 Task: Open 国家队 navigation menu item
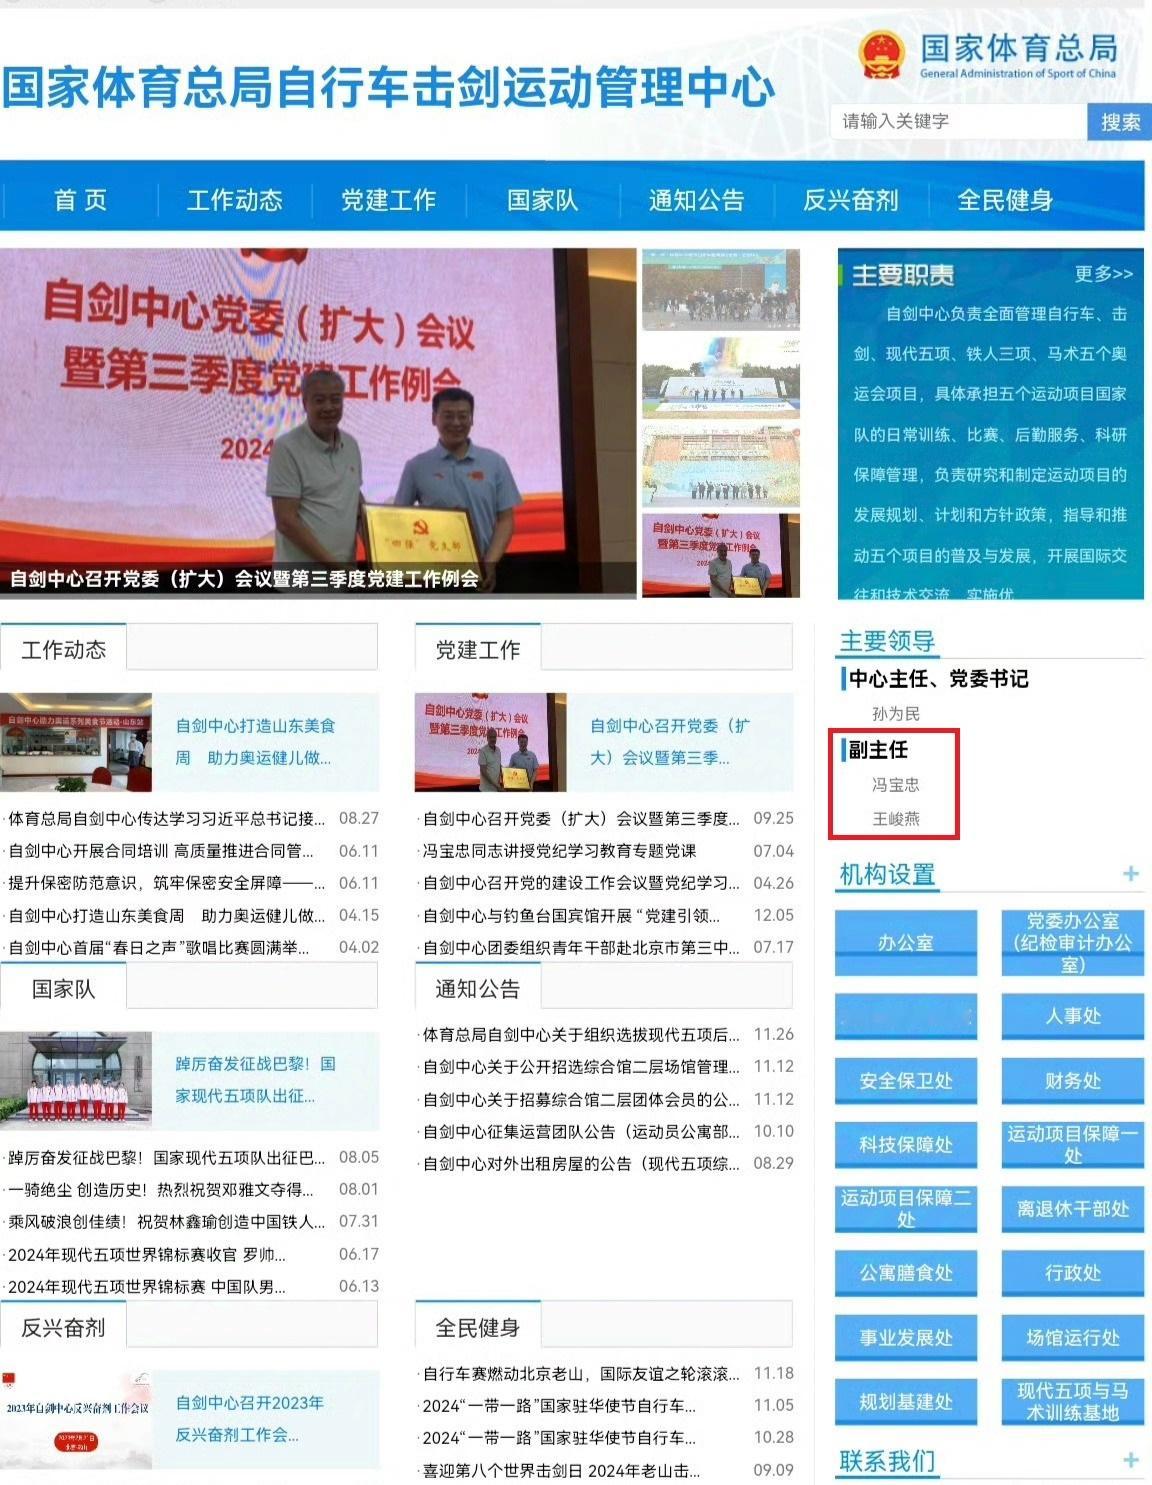pos(543,200)
